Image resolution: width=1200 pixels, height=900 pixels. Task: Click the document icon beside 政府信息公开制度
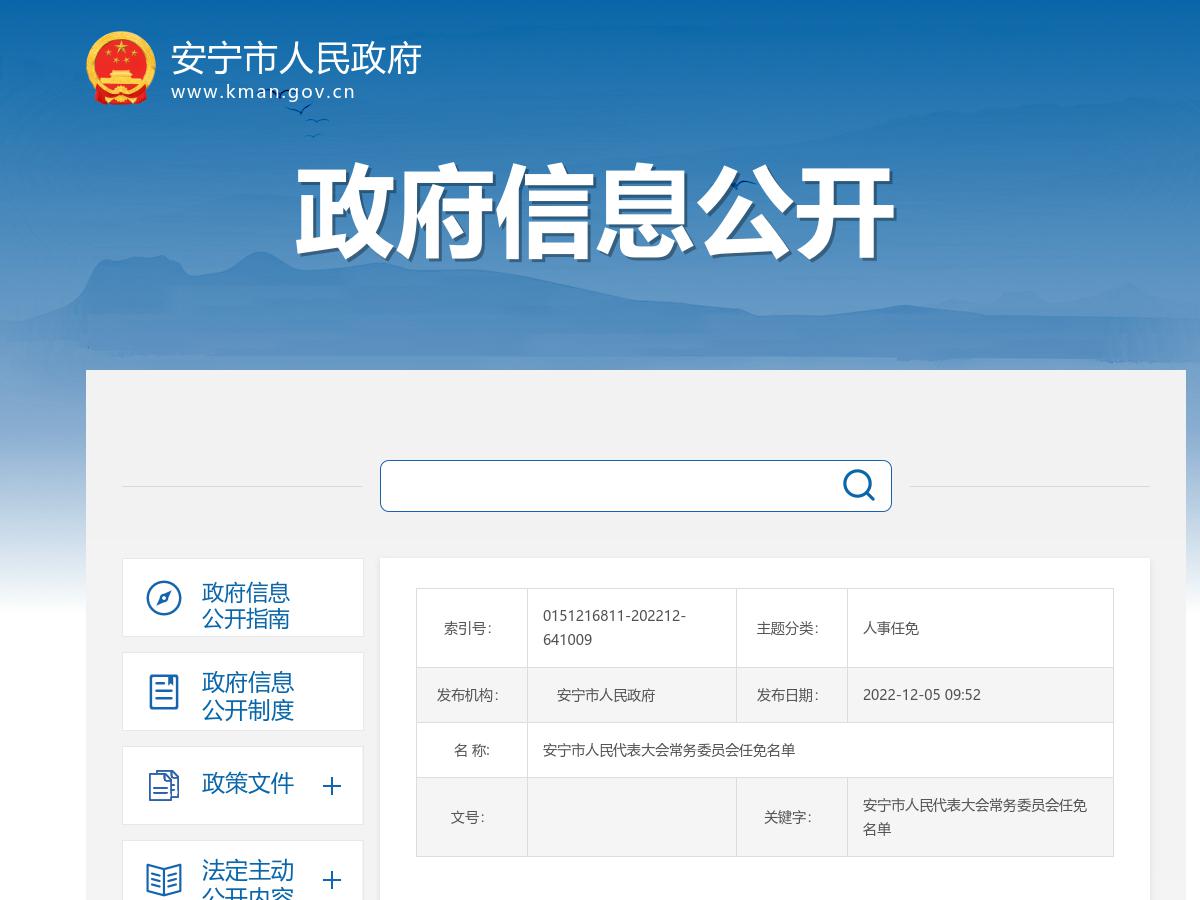(164, 692)
